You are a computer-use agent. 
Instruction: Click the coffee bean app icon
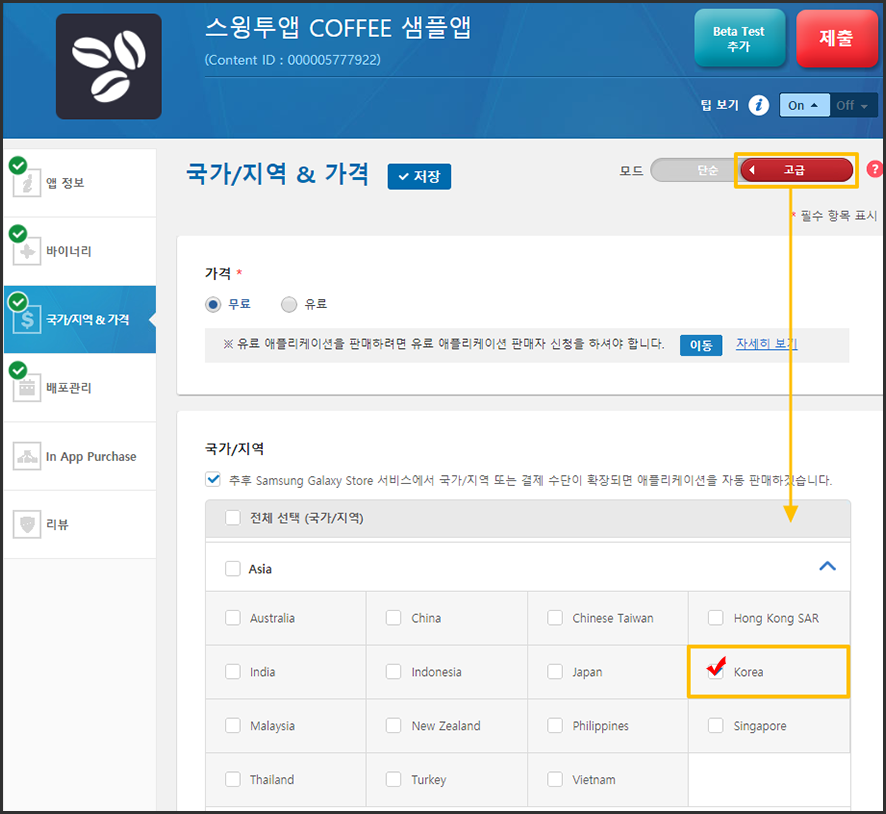pos(108,66)
